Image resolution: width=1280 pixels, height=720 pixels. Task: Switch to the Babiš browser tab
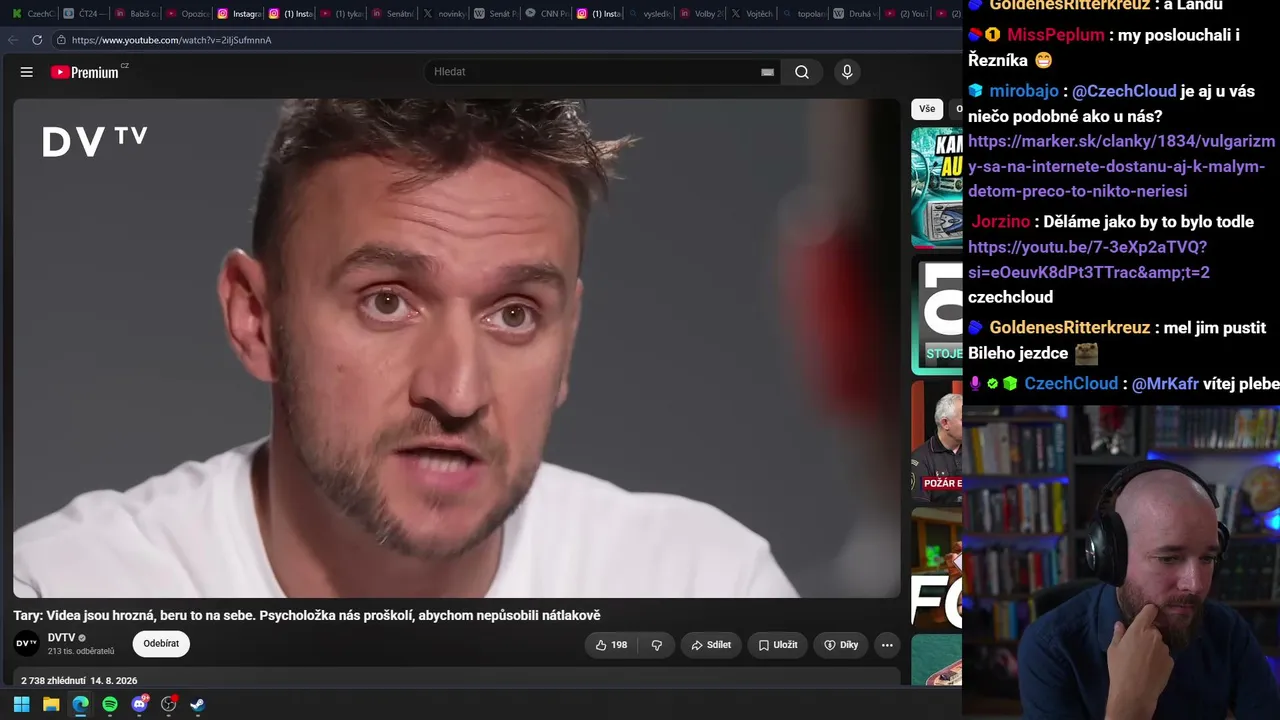coord(136,14)
